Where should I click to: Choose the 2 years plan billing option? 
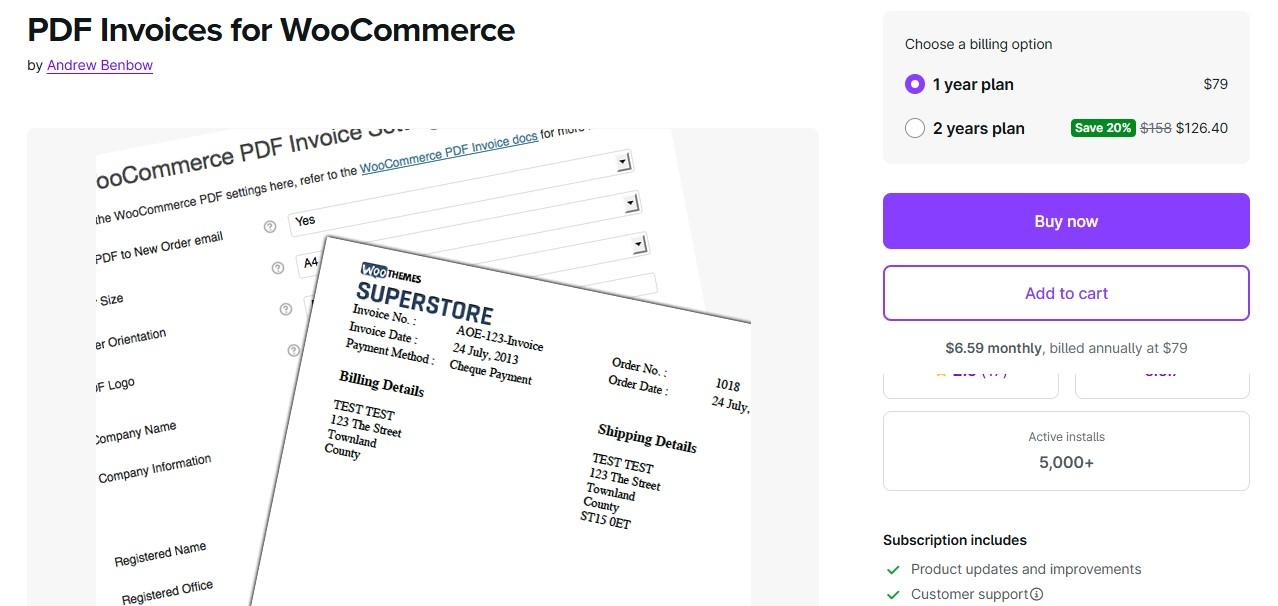914,128
